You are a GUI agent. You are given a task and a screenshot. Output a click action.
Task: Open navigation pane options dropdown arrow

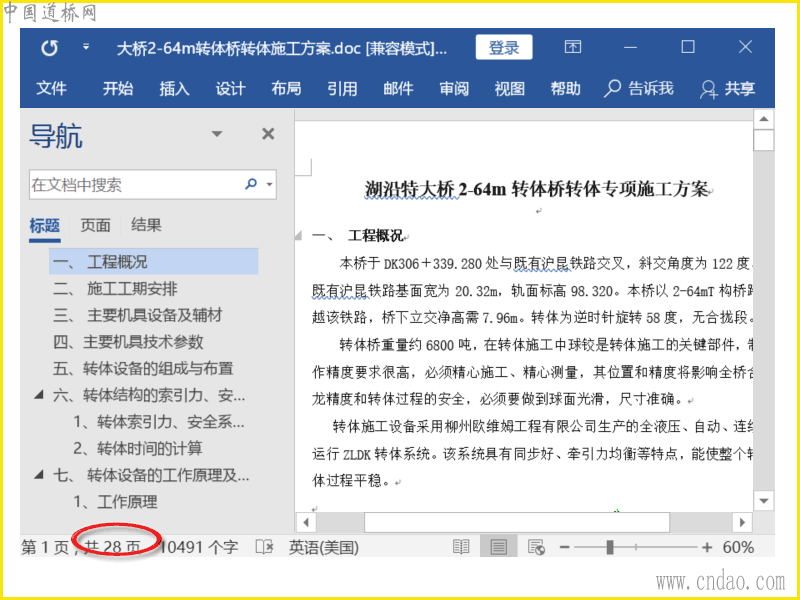(217, 134)
